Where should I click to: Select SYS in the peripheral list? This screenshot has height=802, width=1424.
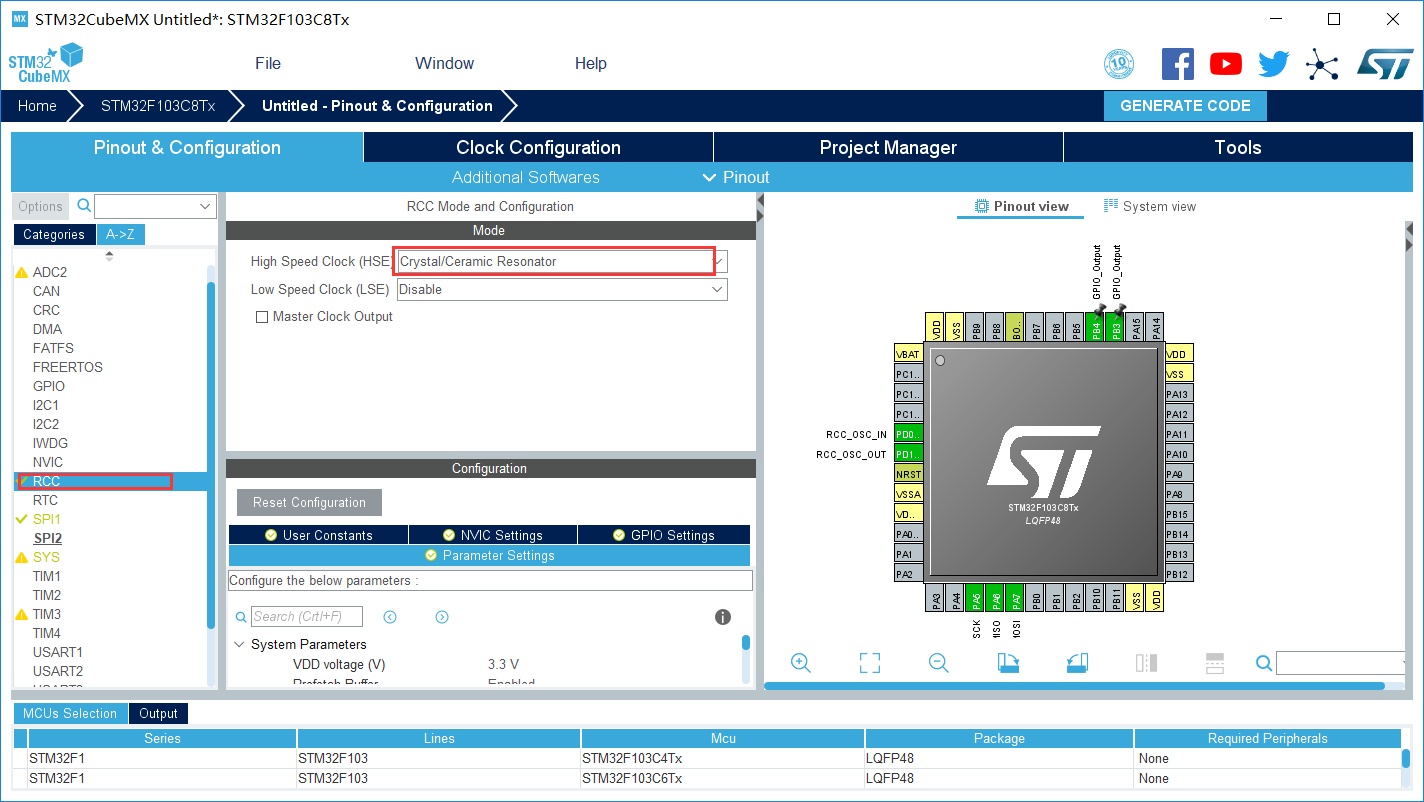pyautogui.click(x=46, y=557)
